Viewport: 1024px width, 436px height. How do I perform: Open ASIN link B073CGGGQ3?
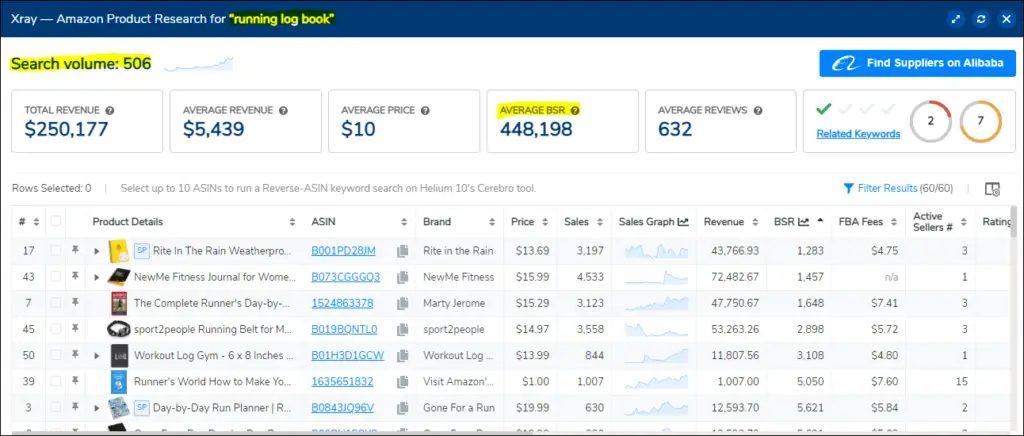pyautogui.click(x=345, y=277)
